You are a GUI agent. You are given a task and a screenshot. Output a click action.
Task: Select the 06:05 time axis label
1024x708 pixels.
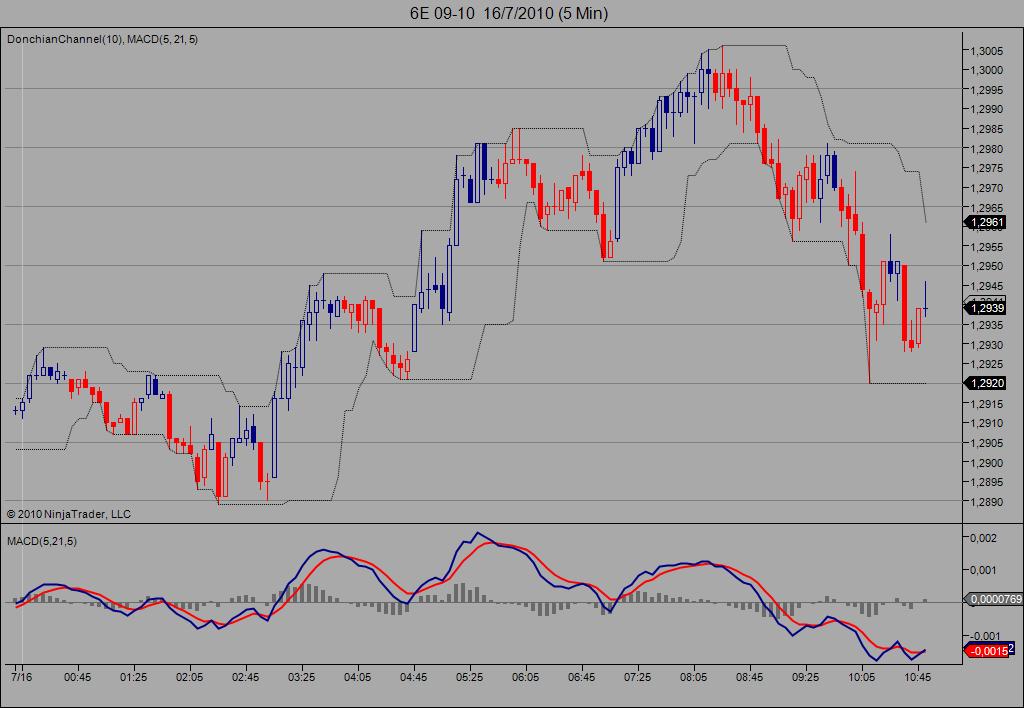pyautogui.click(x=526, y=677)
